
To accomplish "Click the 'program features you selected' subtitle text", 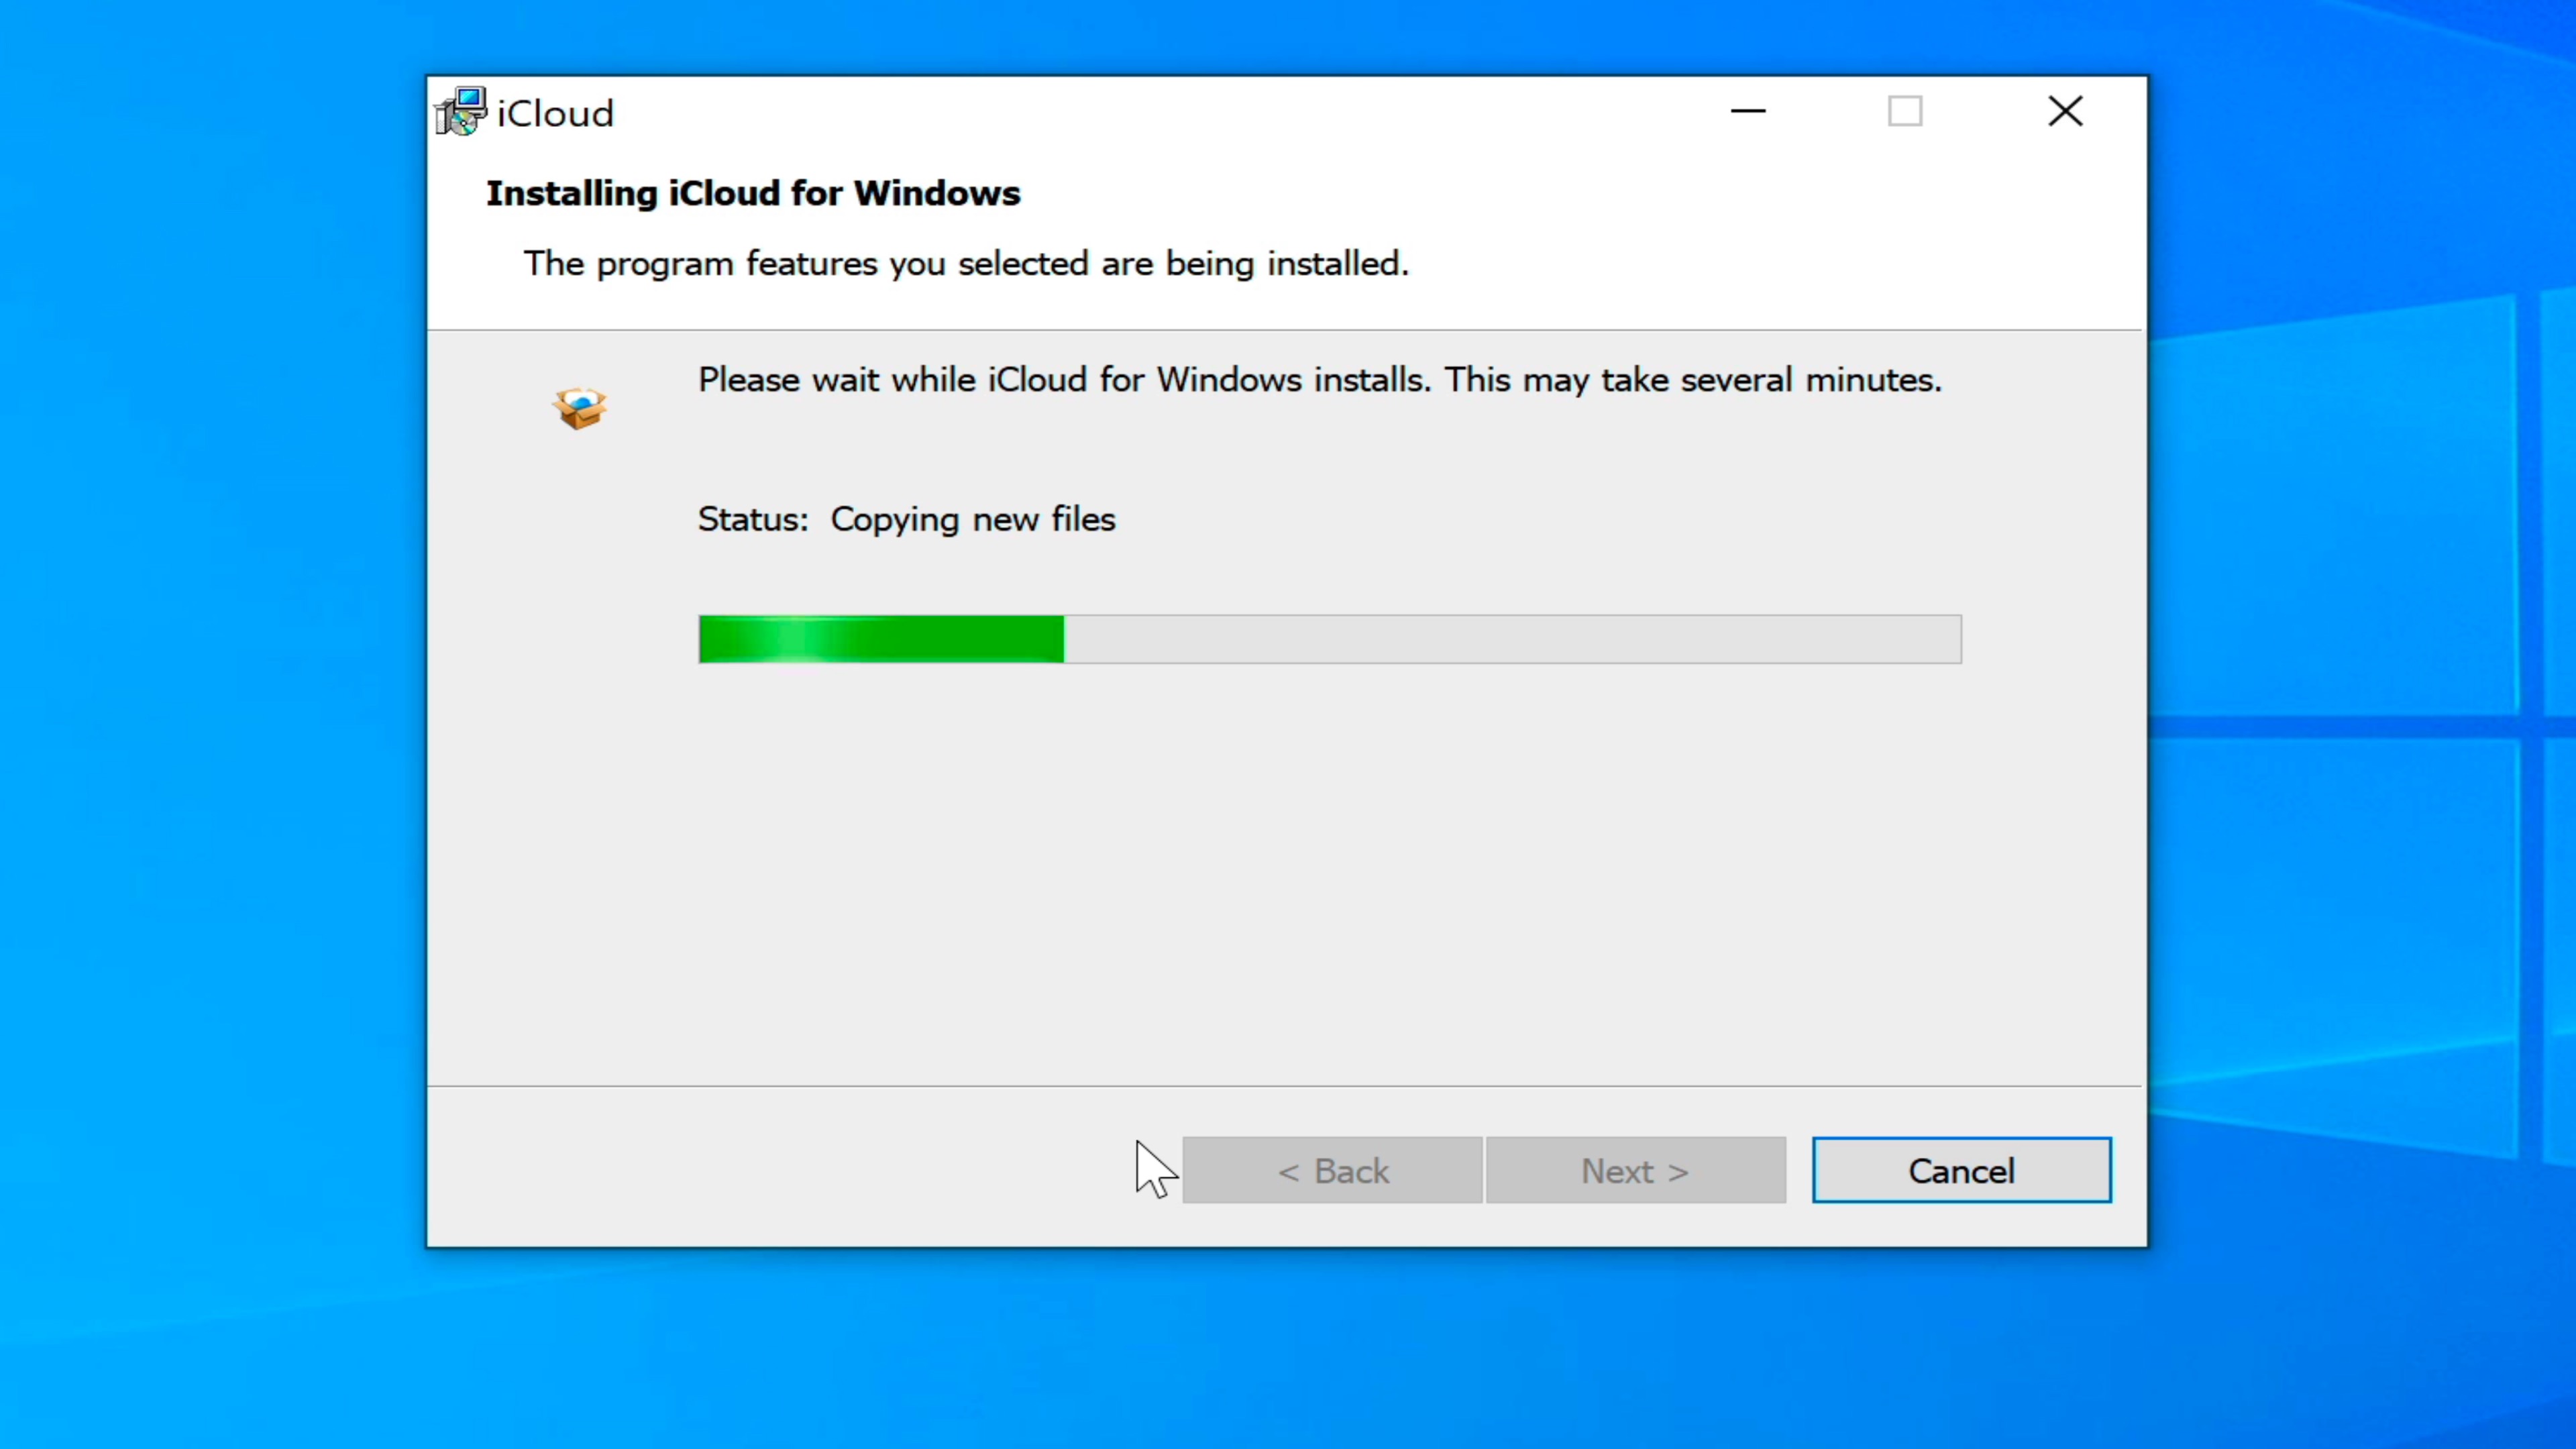I will [x=966, y=263].
